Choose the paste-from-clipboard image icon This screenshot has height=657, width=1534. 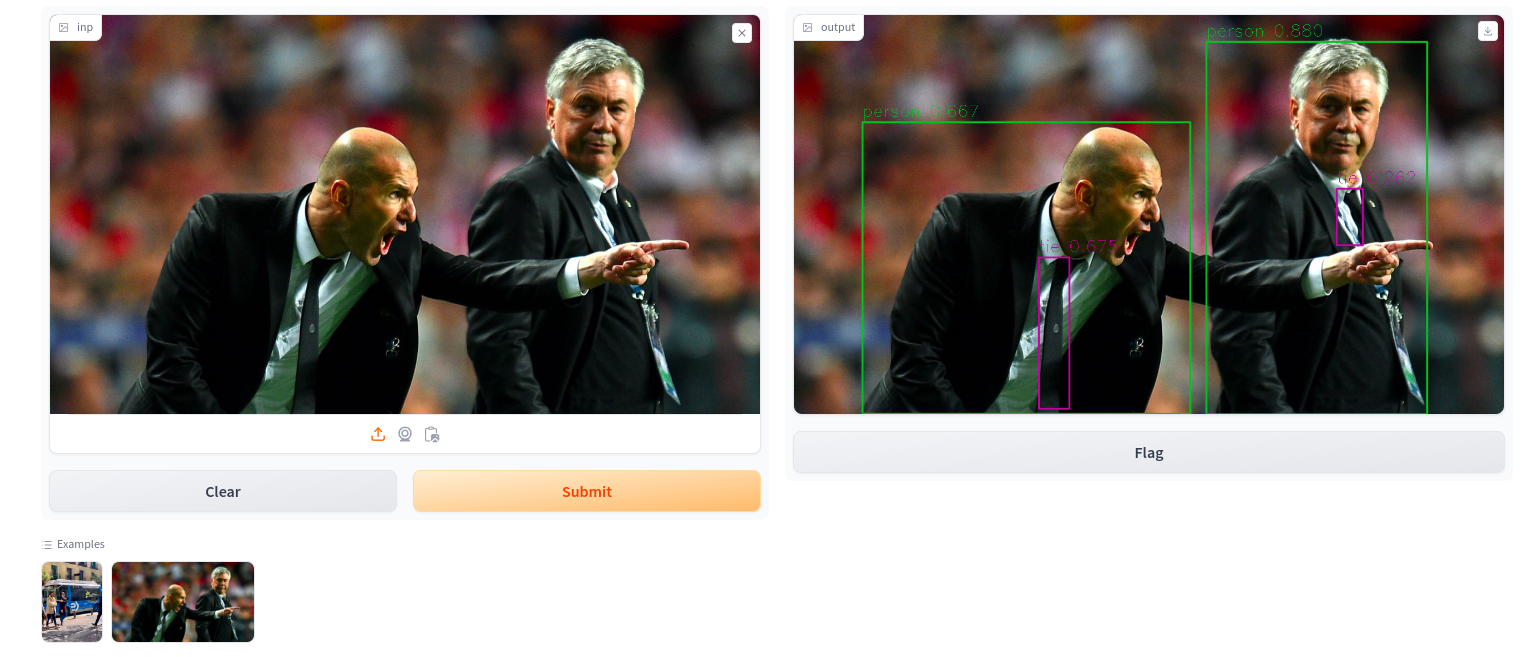pos(432,434)
